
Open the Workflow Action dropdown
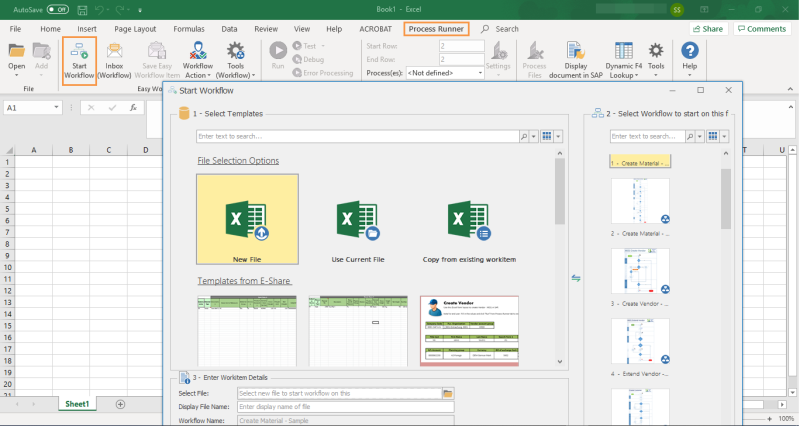click(197, 60)
